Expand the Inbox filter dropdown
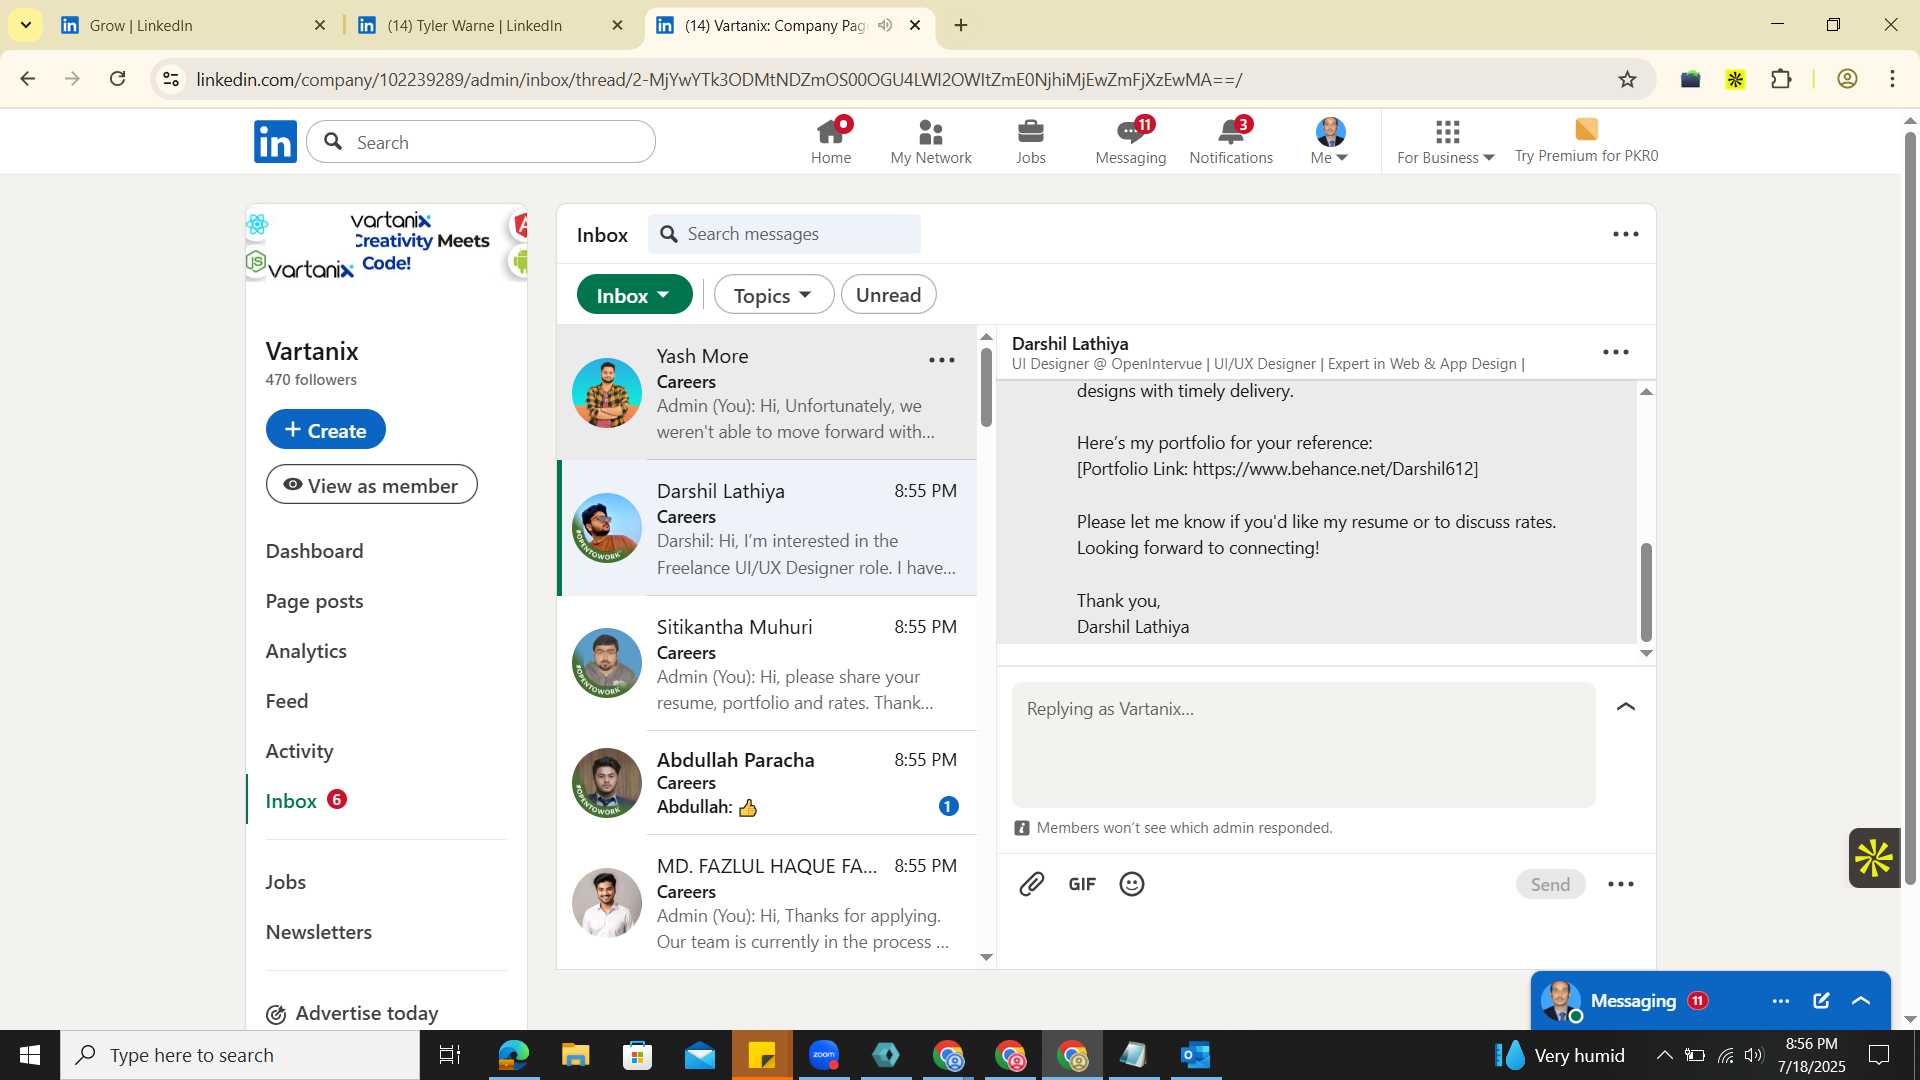1920x1080 pixels. 634,295
